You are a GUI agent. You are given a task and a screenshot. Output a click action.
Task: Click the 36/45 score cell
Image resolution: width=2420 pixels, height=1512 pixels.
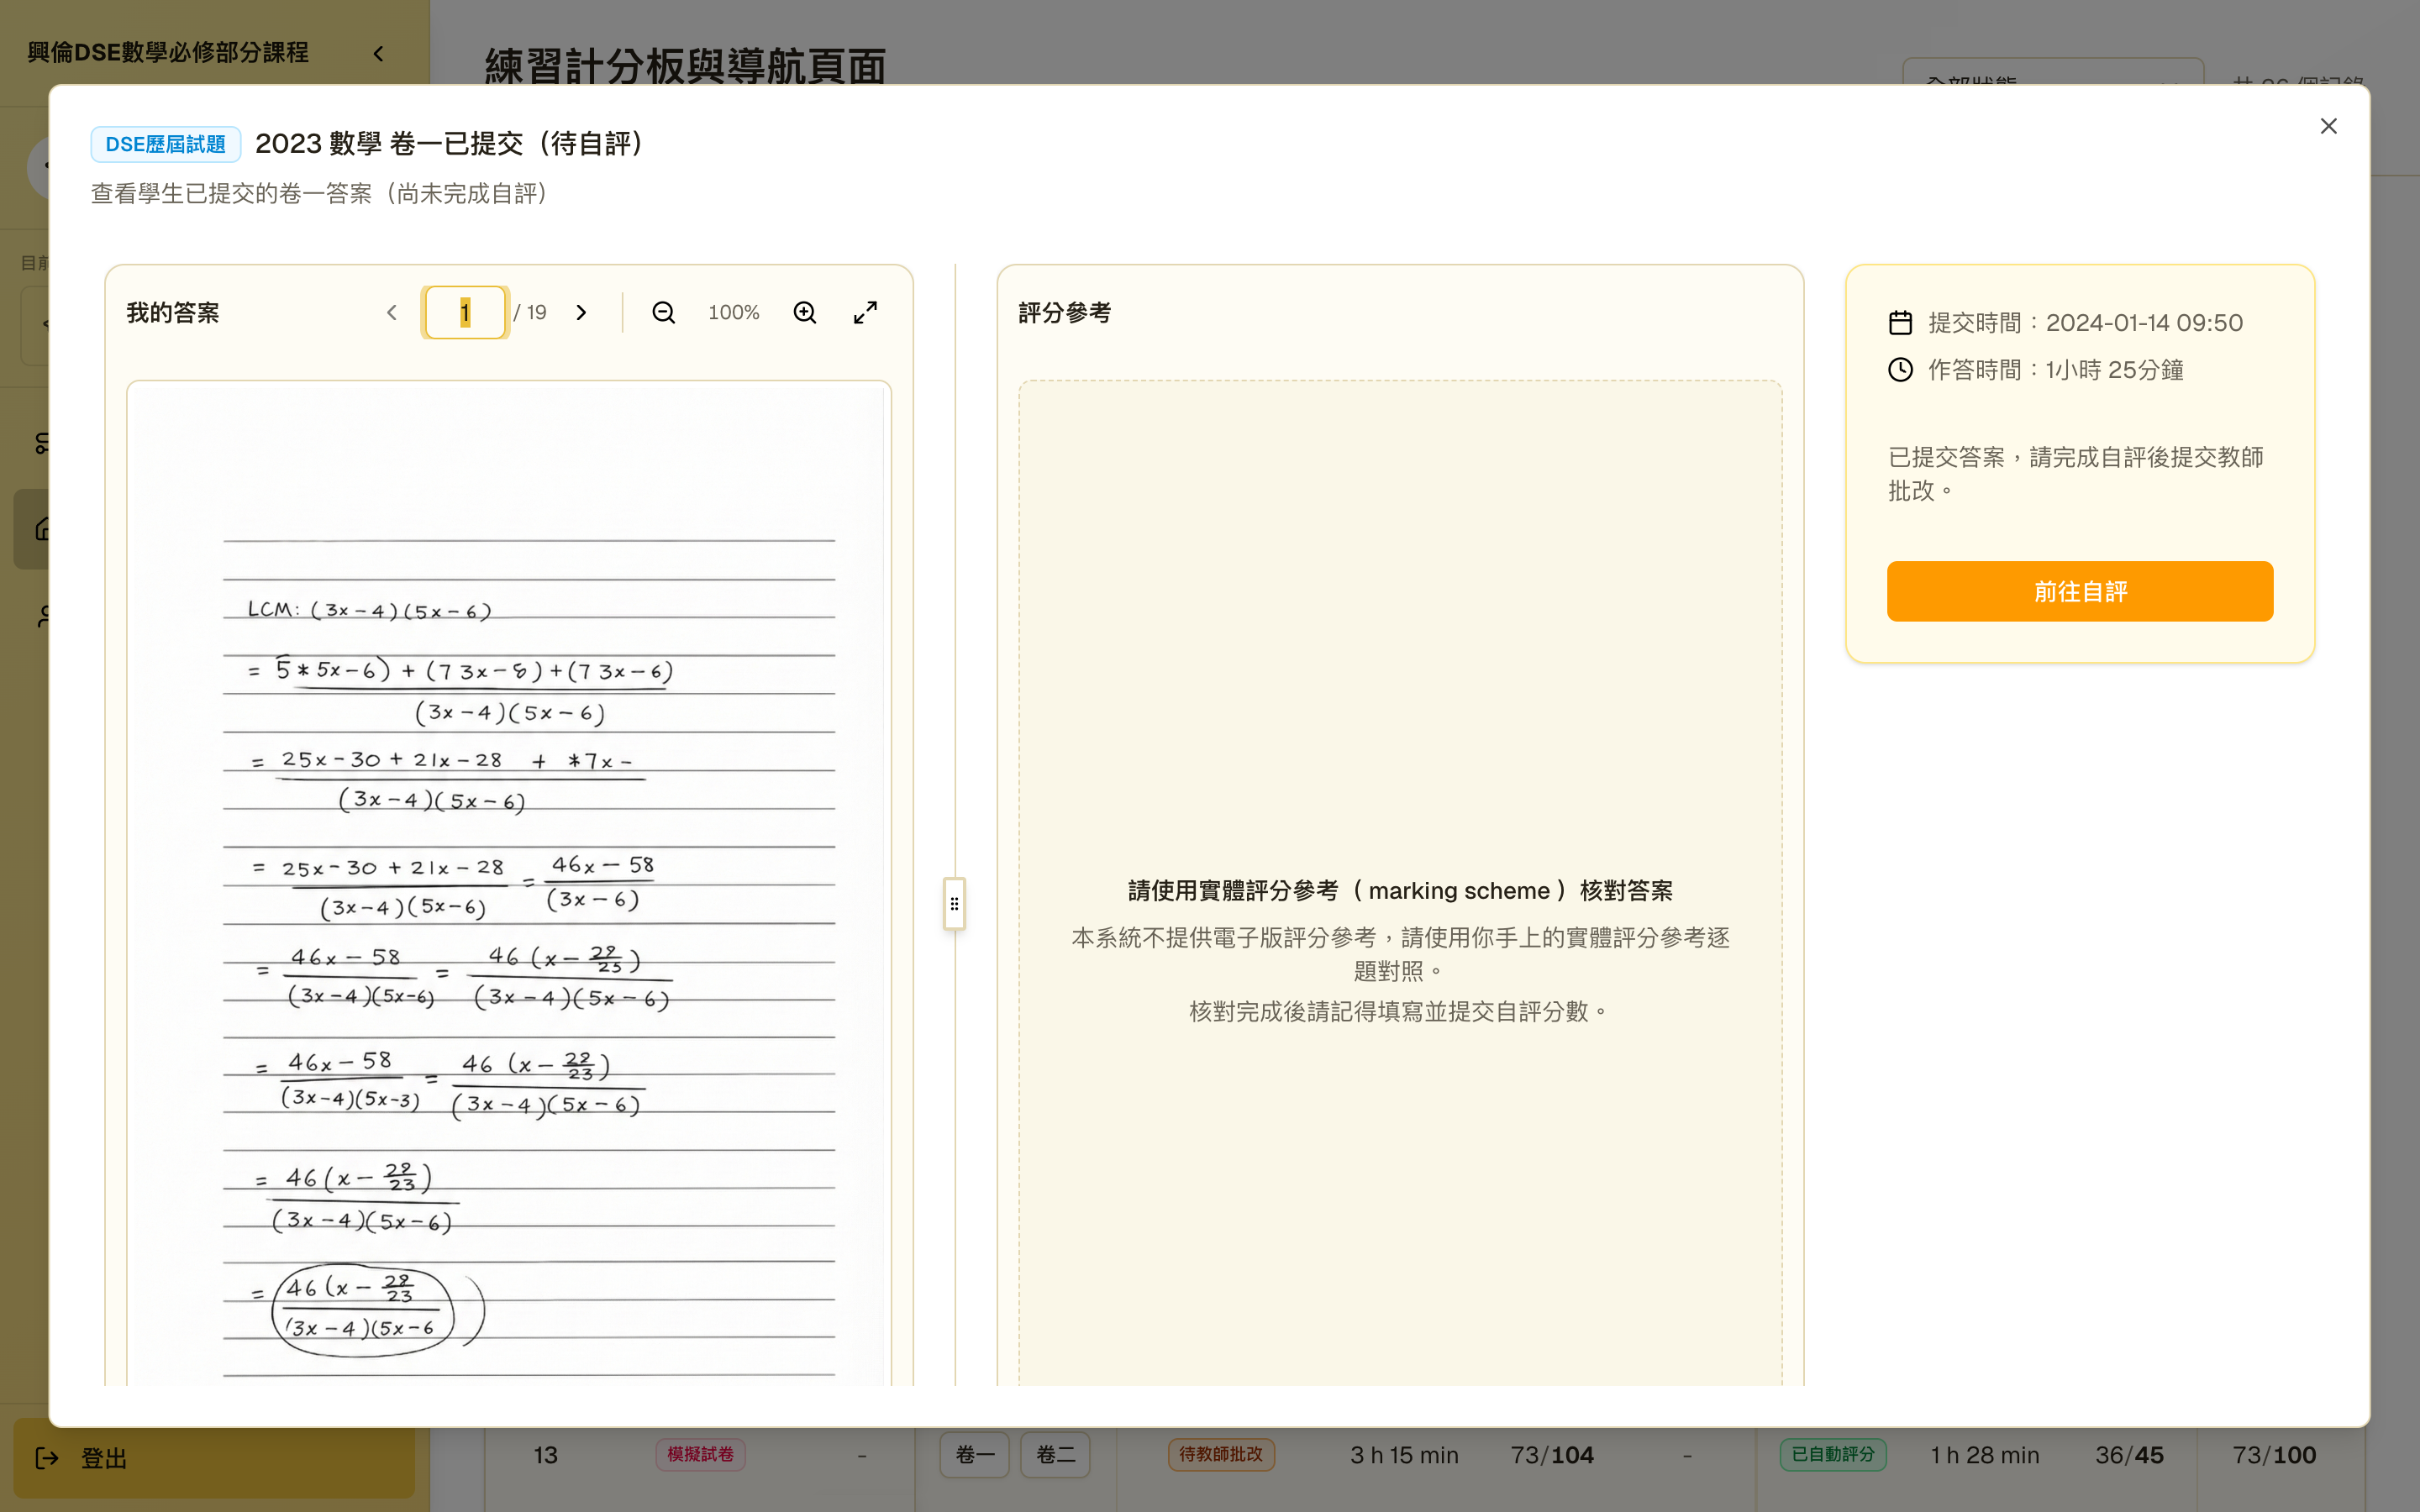[x=2129, y=1455]
